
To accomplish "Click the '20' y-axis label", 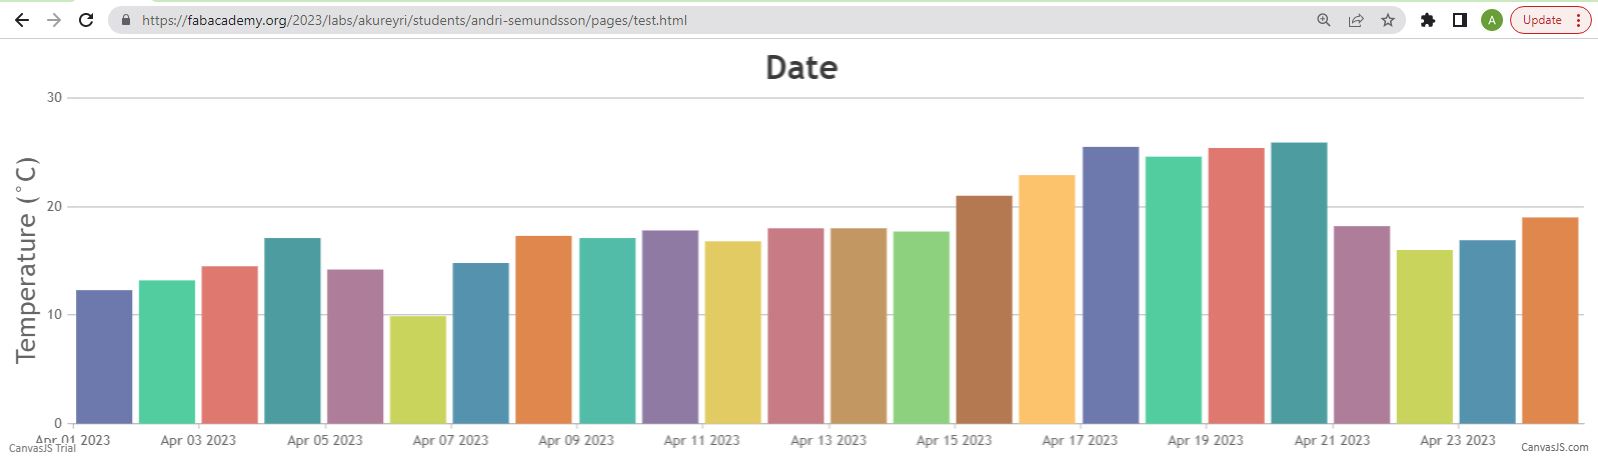I will 54,206.
